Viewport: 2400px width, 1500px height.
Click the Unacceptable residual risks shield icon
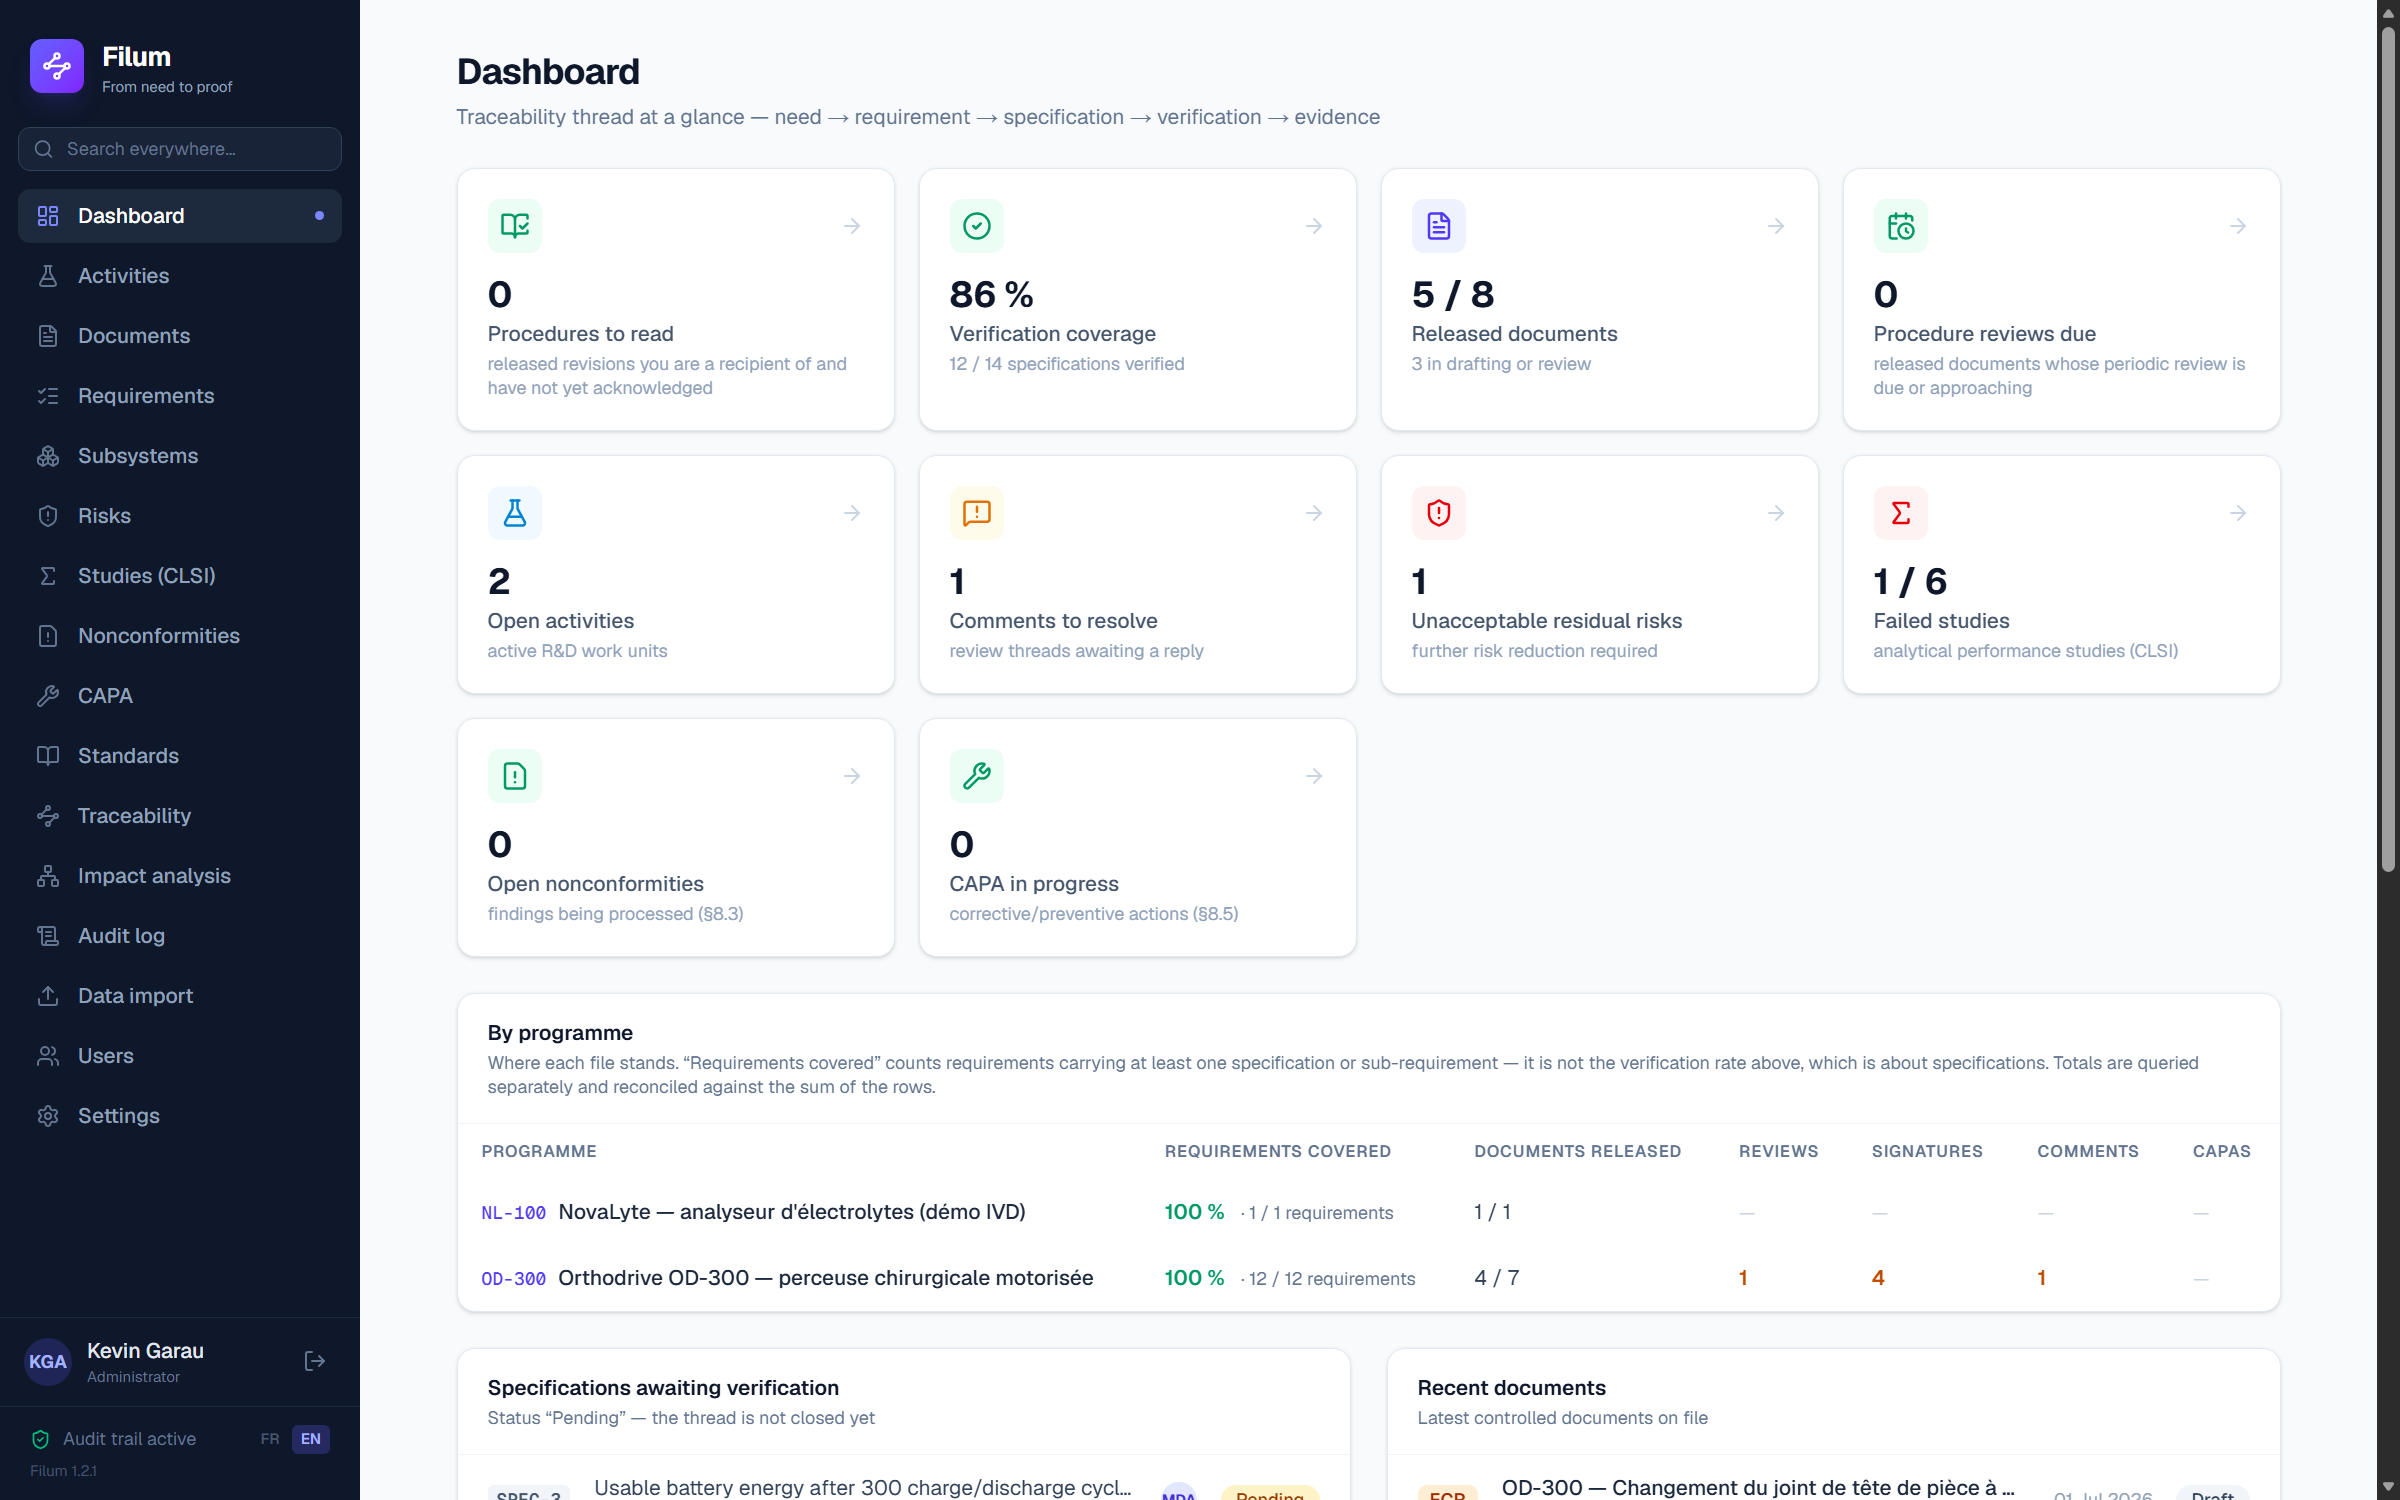tap(1439, 513)
